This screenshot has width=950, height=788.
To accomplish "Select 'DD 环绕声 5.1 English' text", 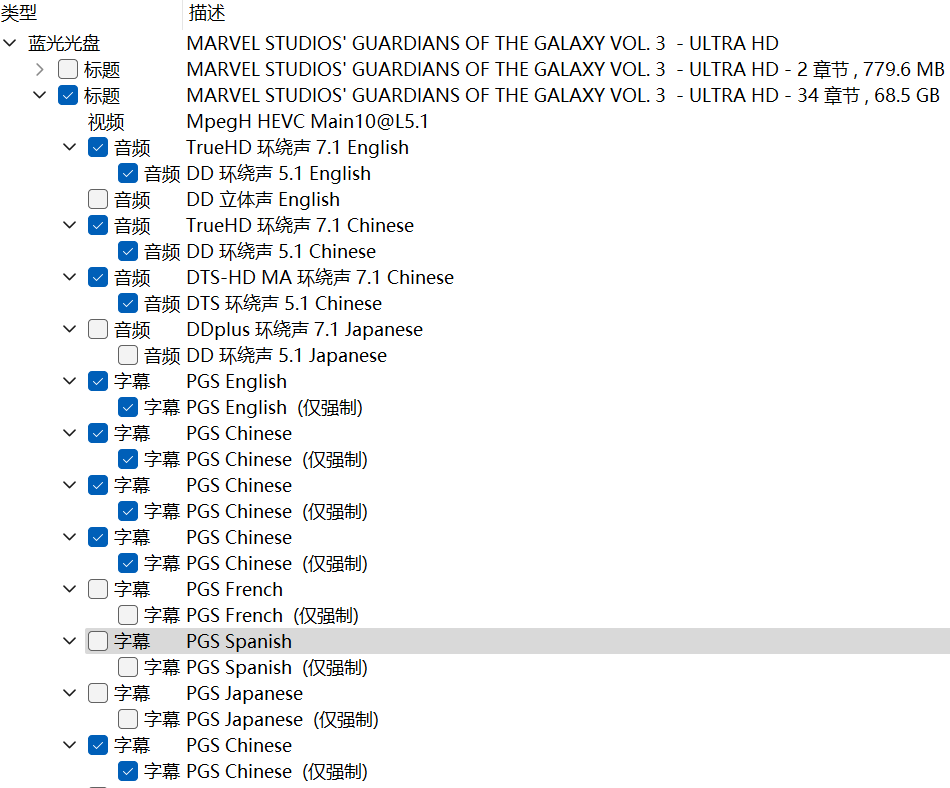I will (279, 173).
